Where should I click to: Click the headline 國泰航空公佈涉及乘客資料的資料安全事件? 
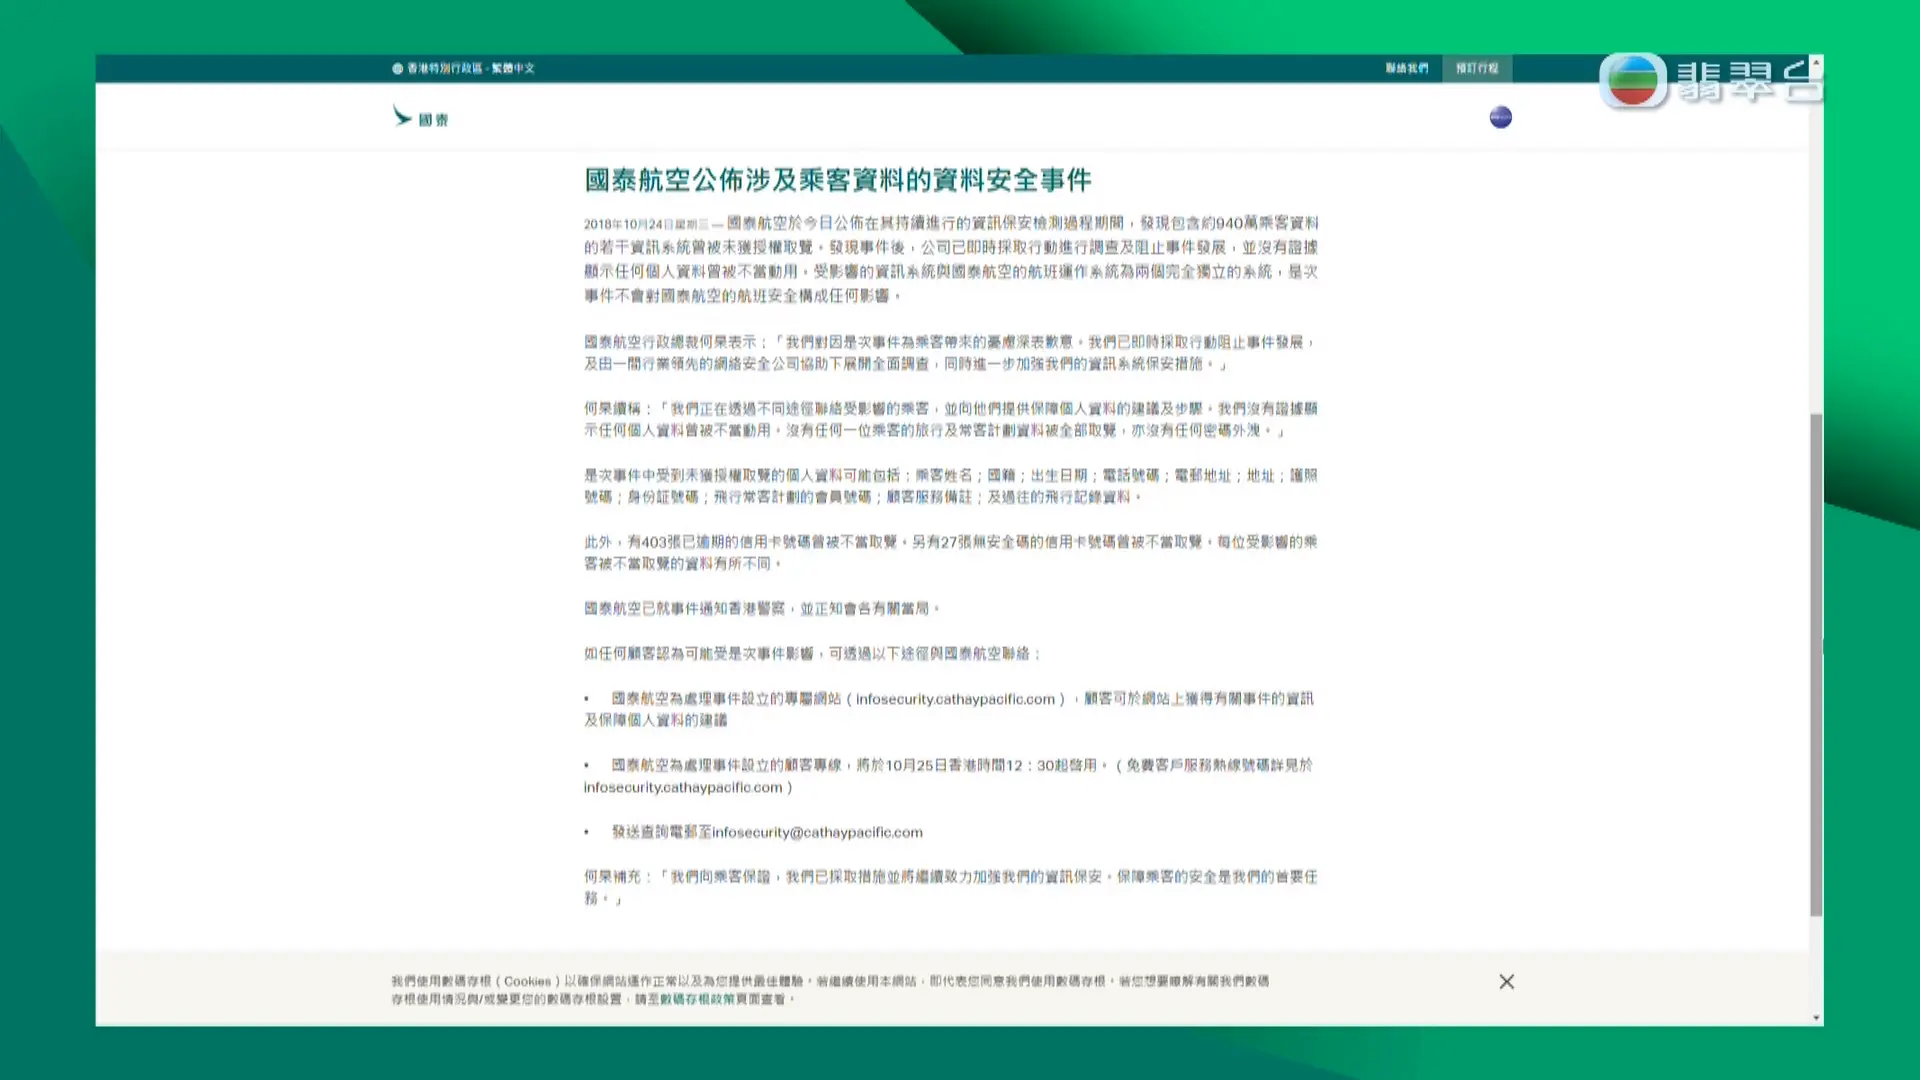pyautogui.click(x=838, y=180)
